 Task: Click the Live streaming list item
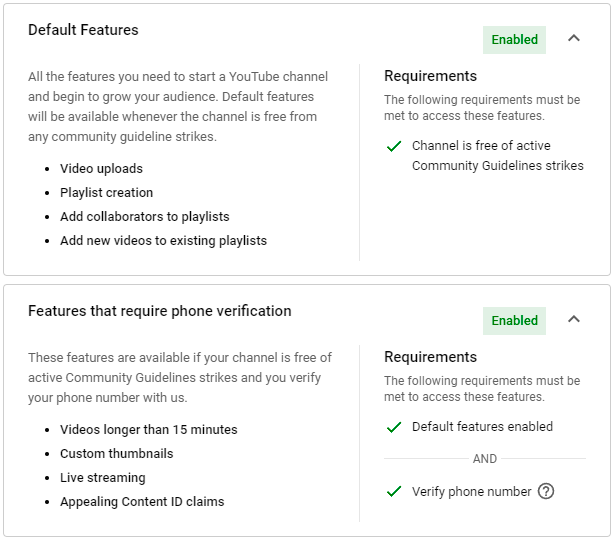[102, 478]
